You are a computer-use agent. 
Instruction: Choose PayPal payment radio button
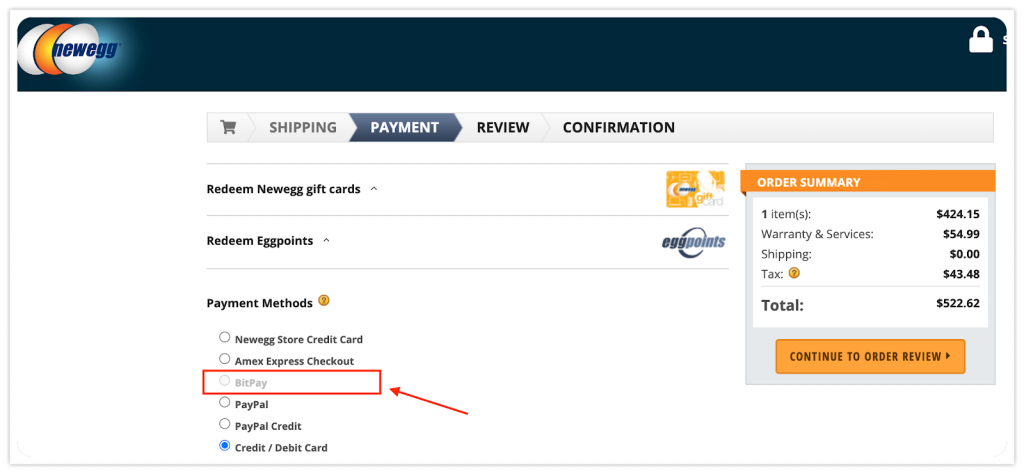tap(225, 402)
